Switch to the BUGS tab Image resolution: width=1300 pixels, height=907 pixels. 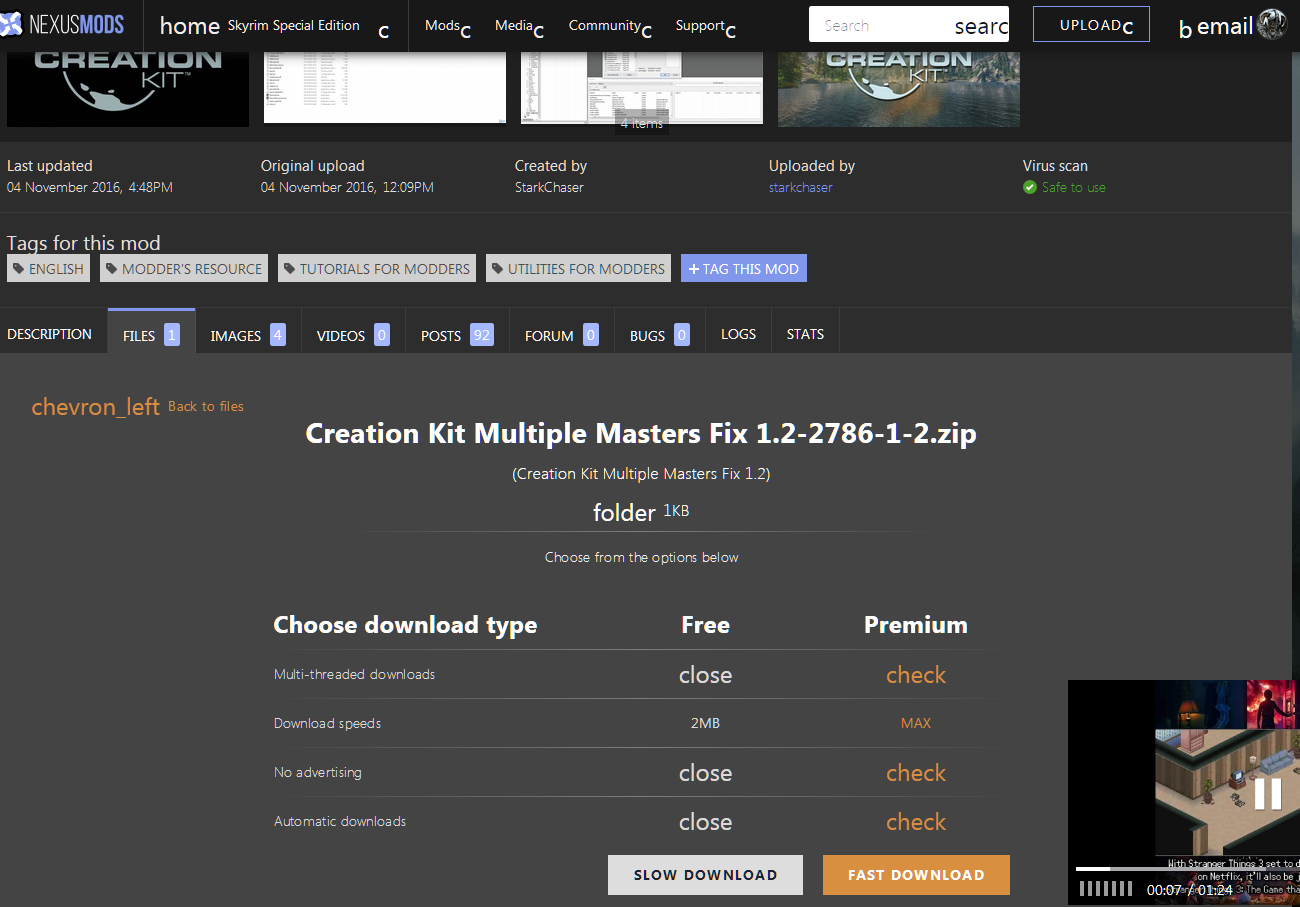[659, 335]
